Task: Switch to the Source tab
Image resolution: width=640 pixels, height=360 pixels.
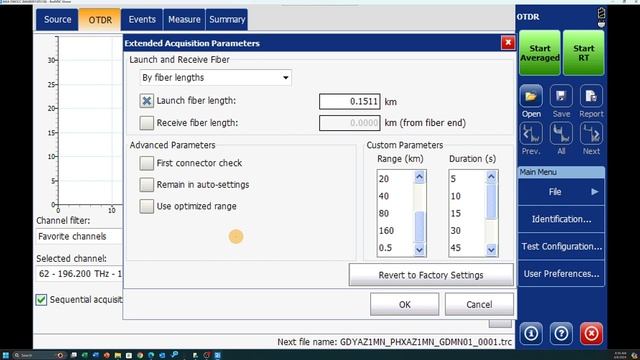Action: [57, 20]
